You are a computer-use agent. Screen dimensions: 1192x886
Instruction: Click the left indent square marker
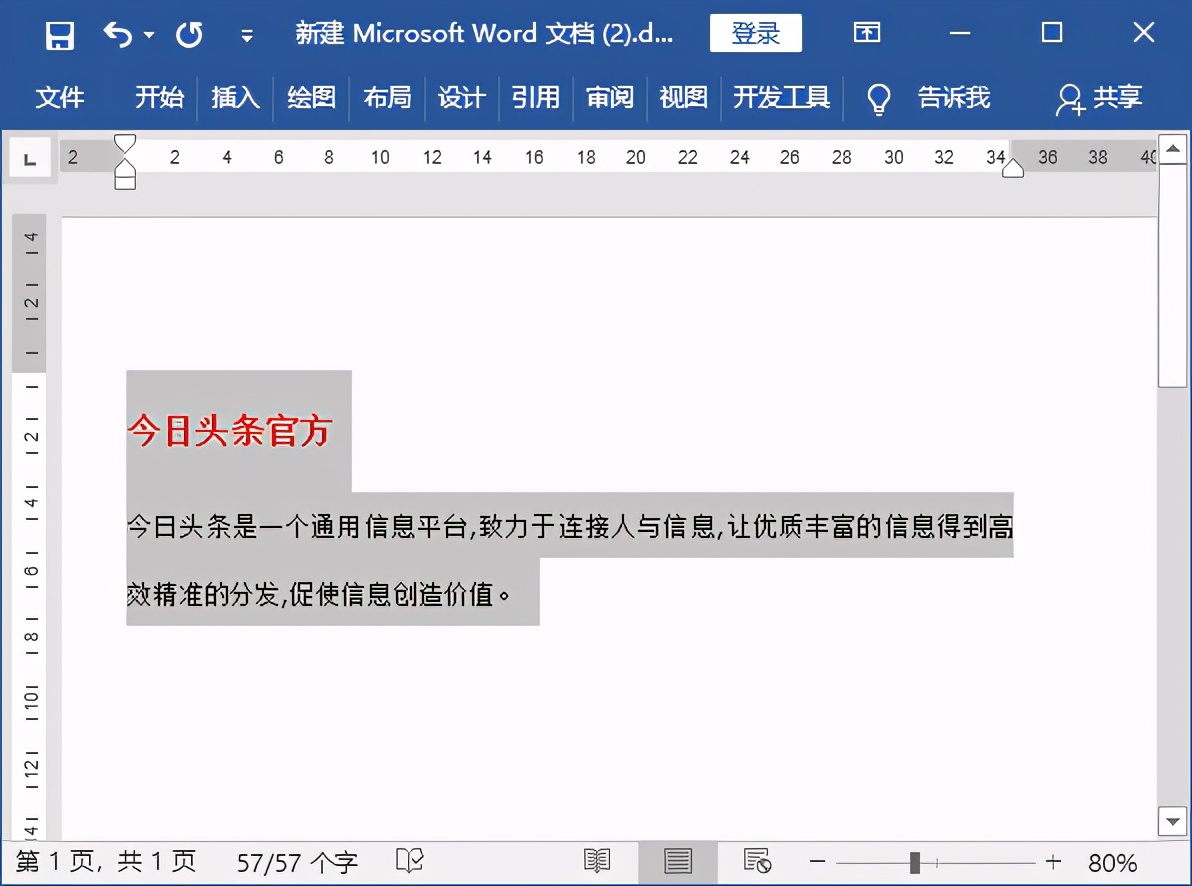coord(125,183)
